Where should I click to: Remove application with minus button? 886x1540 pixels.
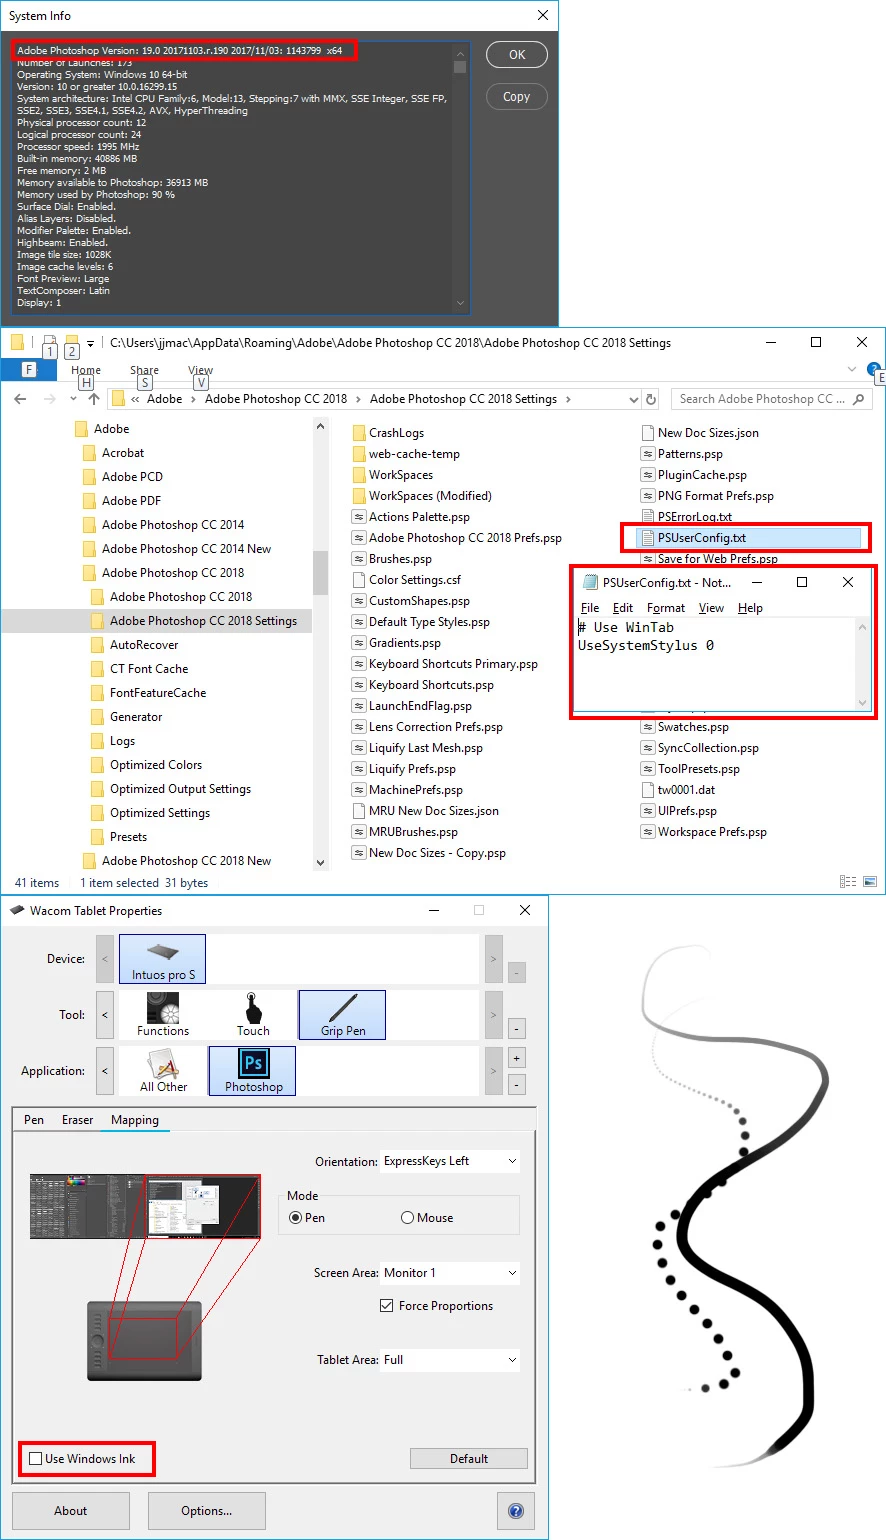tap(517, 1084)
